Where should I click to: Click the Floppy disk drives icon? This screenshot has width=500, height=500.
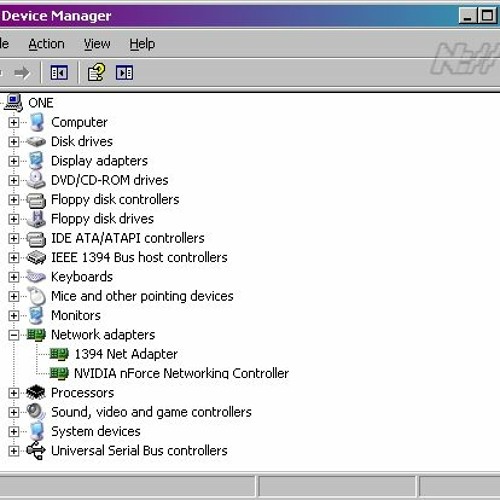click(x=36, y=219)
